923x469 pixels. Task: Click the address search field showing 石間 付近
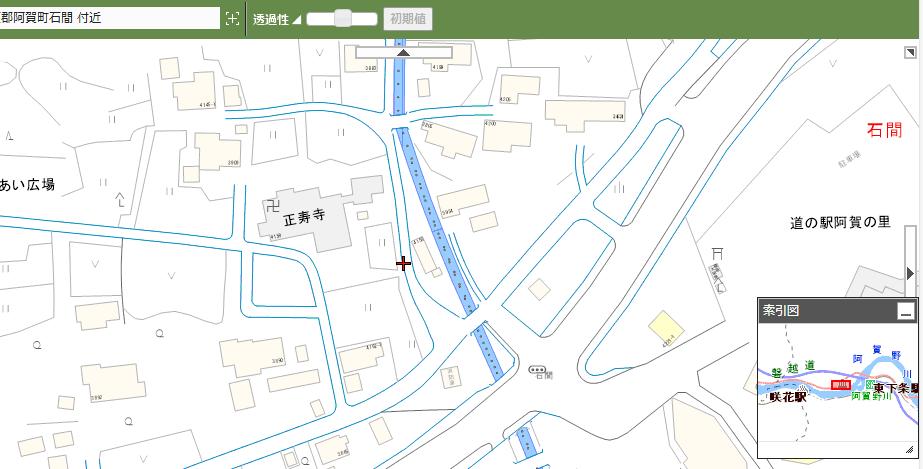(x=108, y=19)
